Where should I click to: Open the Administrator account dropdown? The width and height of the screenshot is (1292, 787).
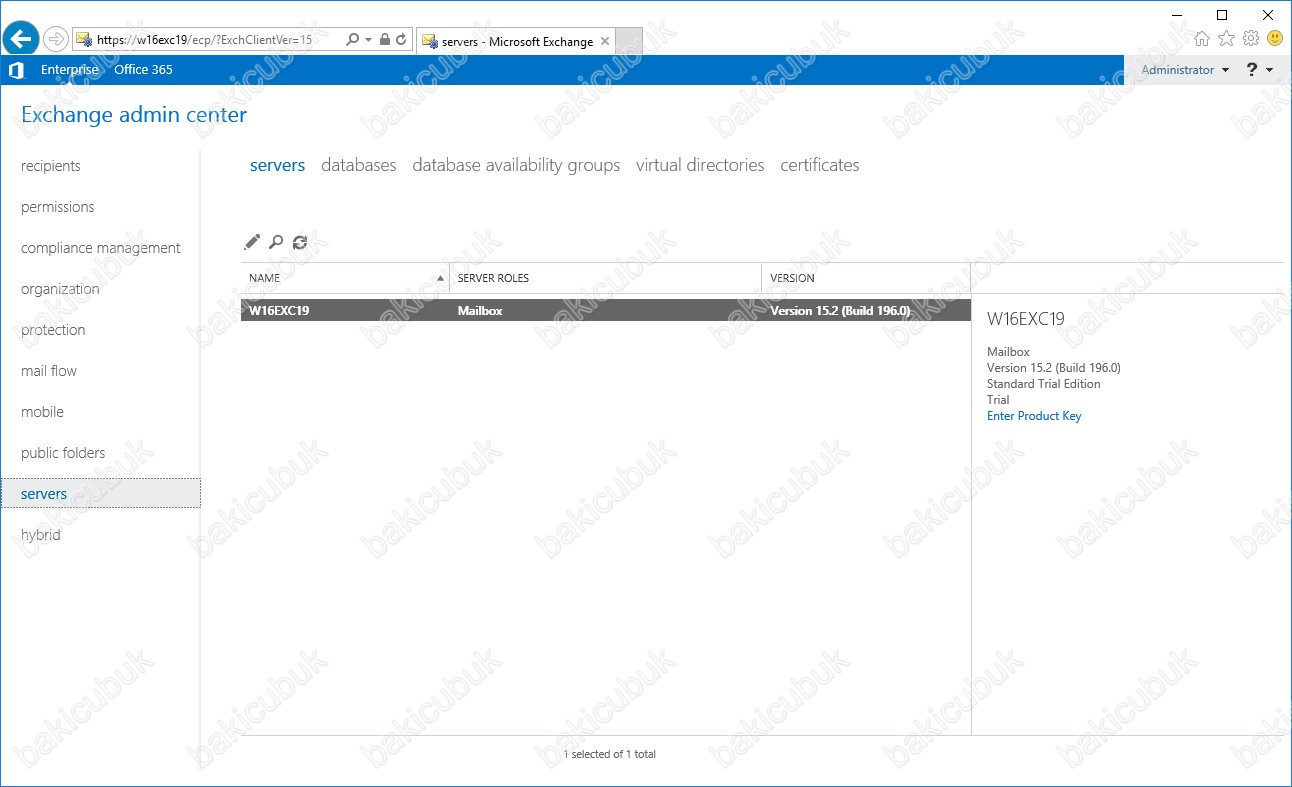[x=1185, y=70]
